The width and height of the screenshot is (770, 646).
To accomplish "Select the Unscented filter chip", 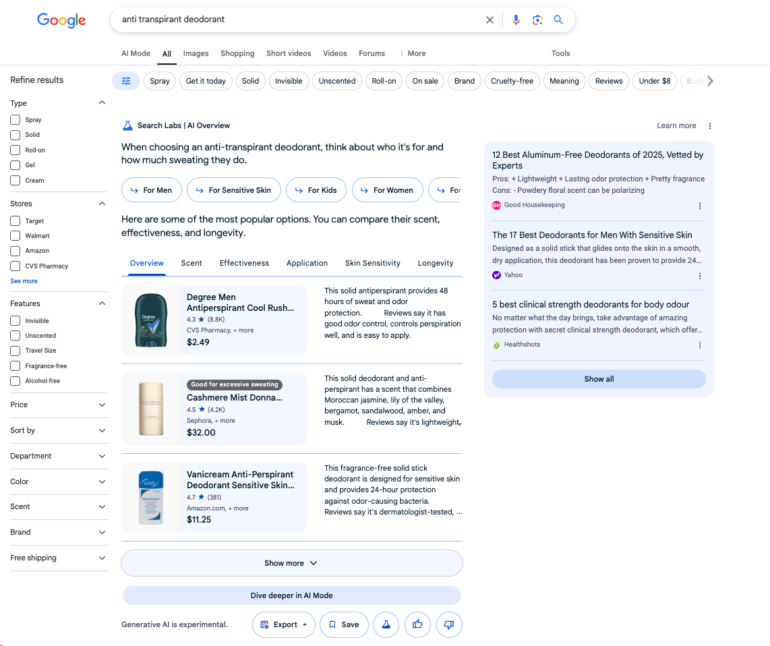I will (337, 81).
